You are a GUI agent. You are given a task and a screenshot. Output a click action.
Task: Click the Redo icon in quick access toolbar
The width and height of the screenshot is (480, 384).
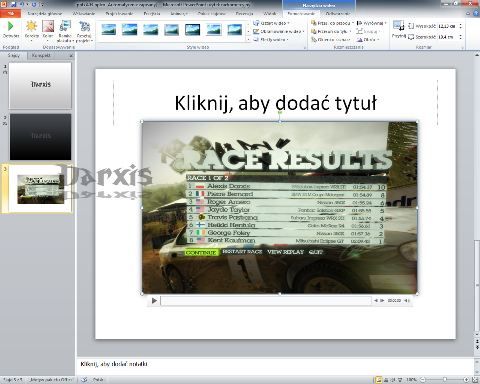(34, 4)
